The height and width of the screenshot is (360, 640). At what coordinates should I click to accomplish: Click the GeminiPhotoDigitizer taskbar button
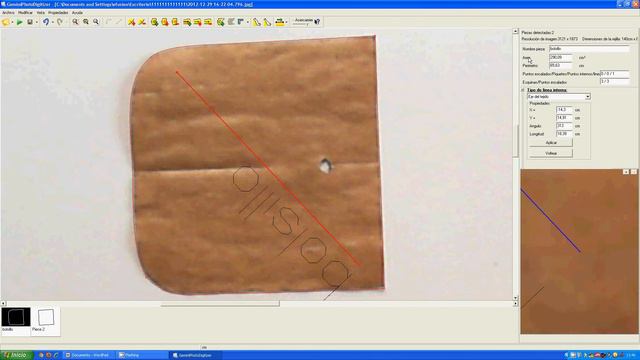click(196, 355)
